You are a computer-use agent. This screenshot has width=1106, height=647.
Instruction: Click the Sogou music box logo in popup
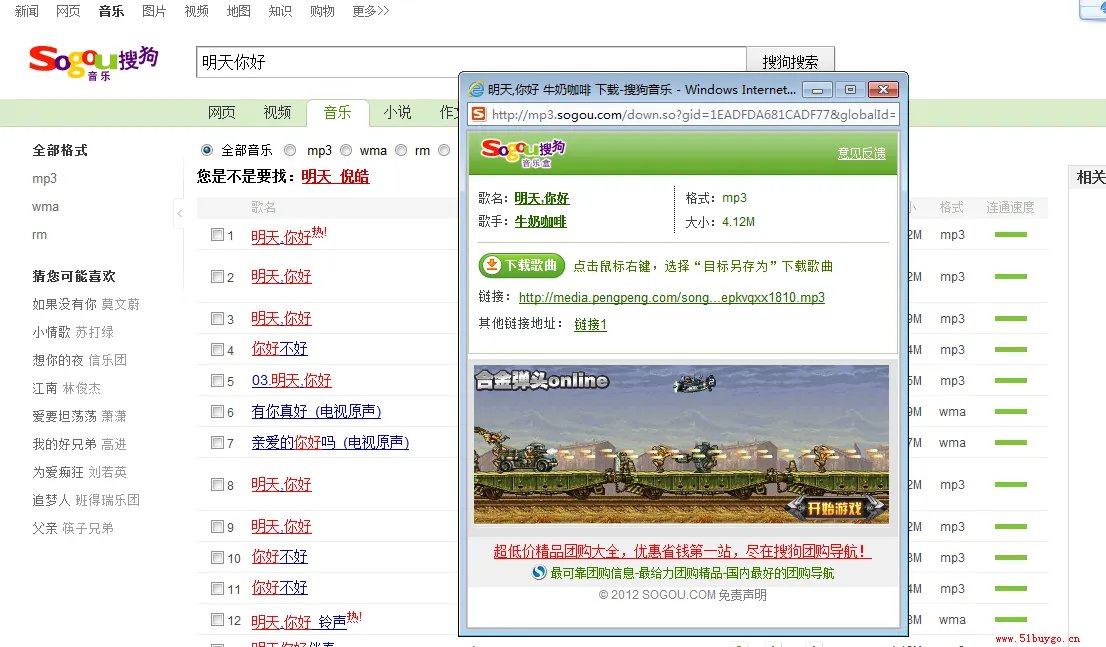(x=523, y=153)
